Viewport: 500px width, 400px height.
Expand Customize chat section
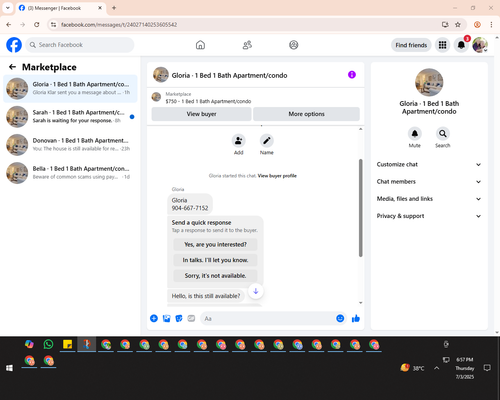(x=429, y=164)
